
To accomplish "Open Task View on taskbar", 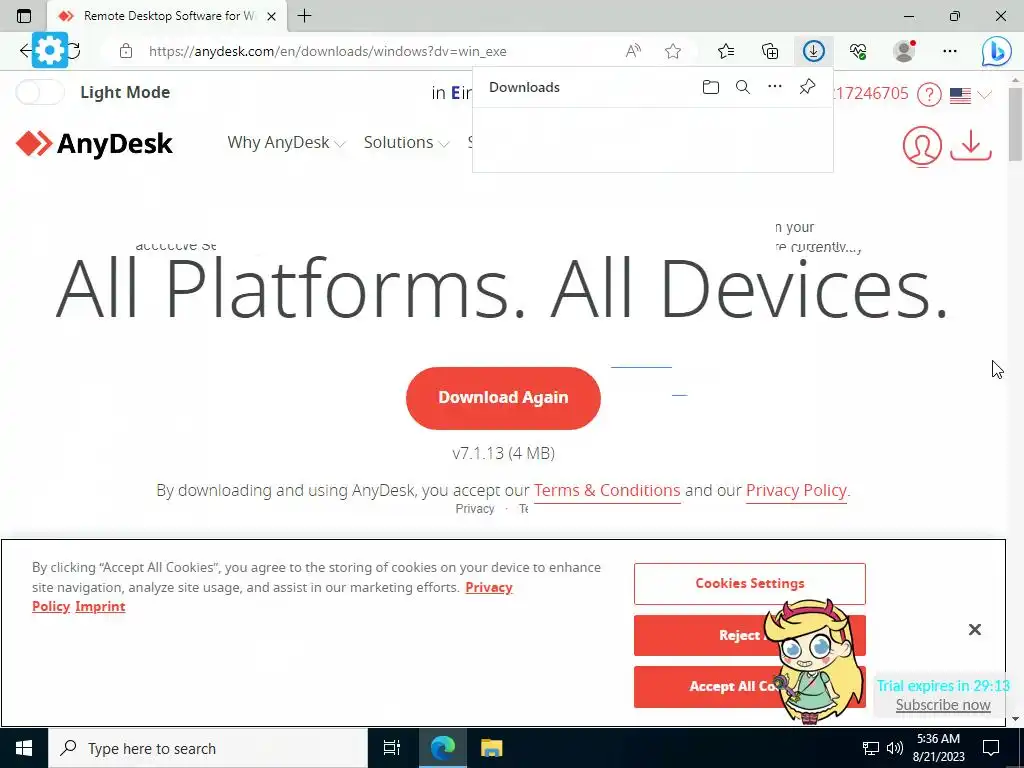I will (x=392, y=748).
